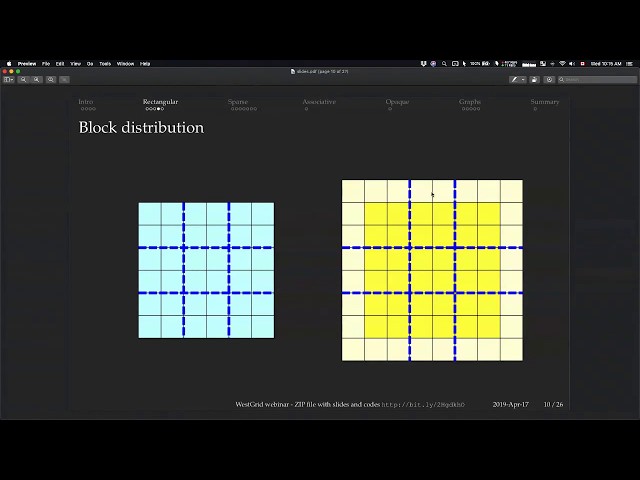This screenshot has height=480, width=640.
Task: Open the Apple menu
Action: pos(9,64)
